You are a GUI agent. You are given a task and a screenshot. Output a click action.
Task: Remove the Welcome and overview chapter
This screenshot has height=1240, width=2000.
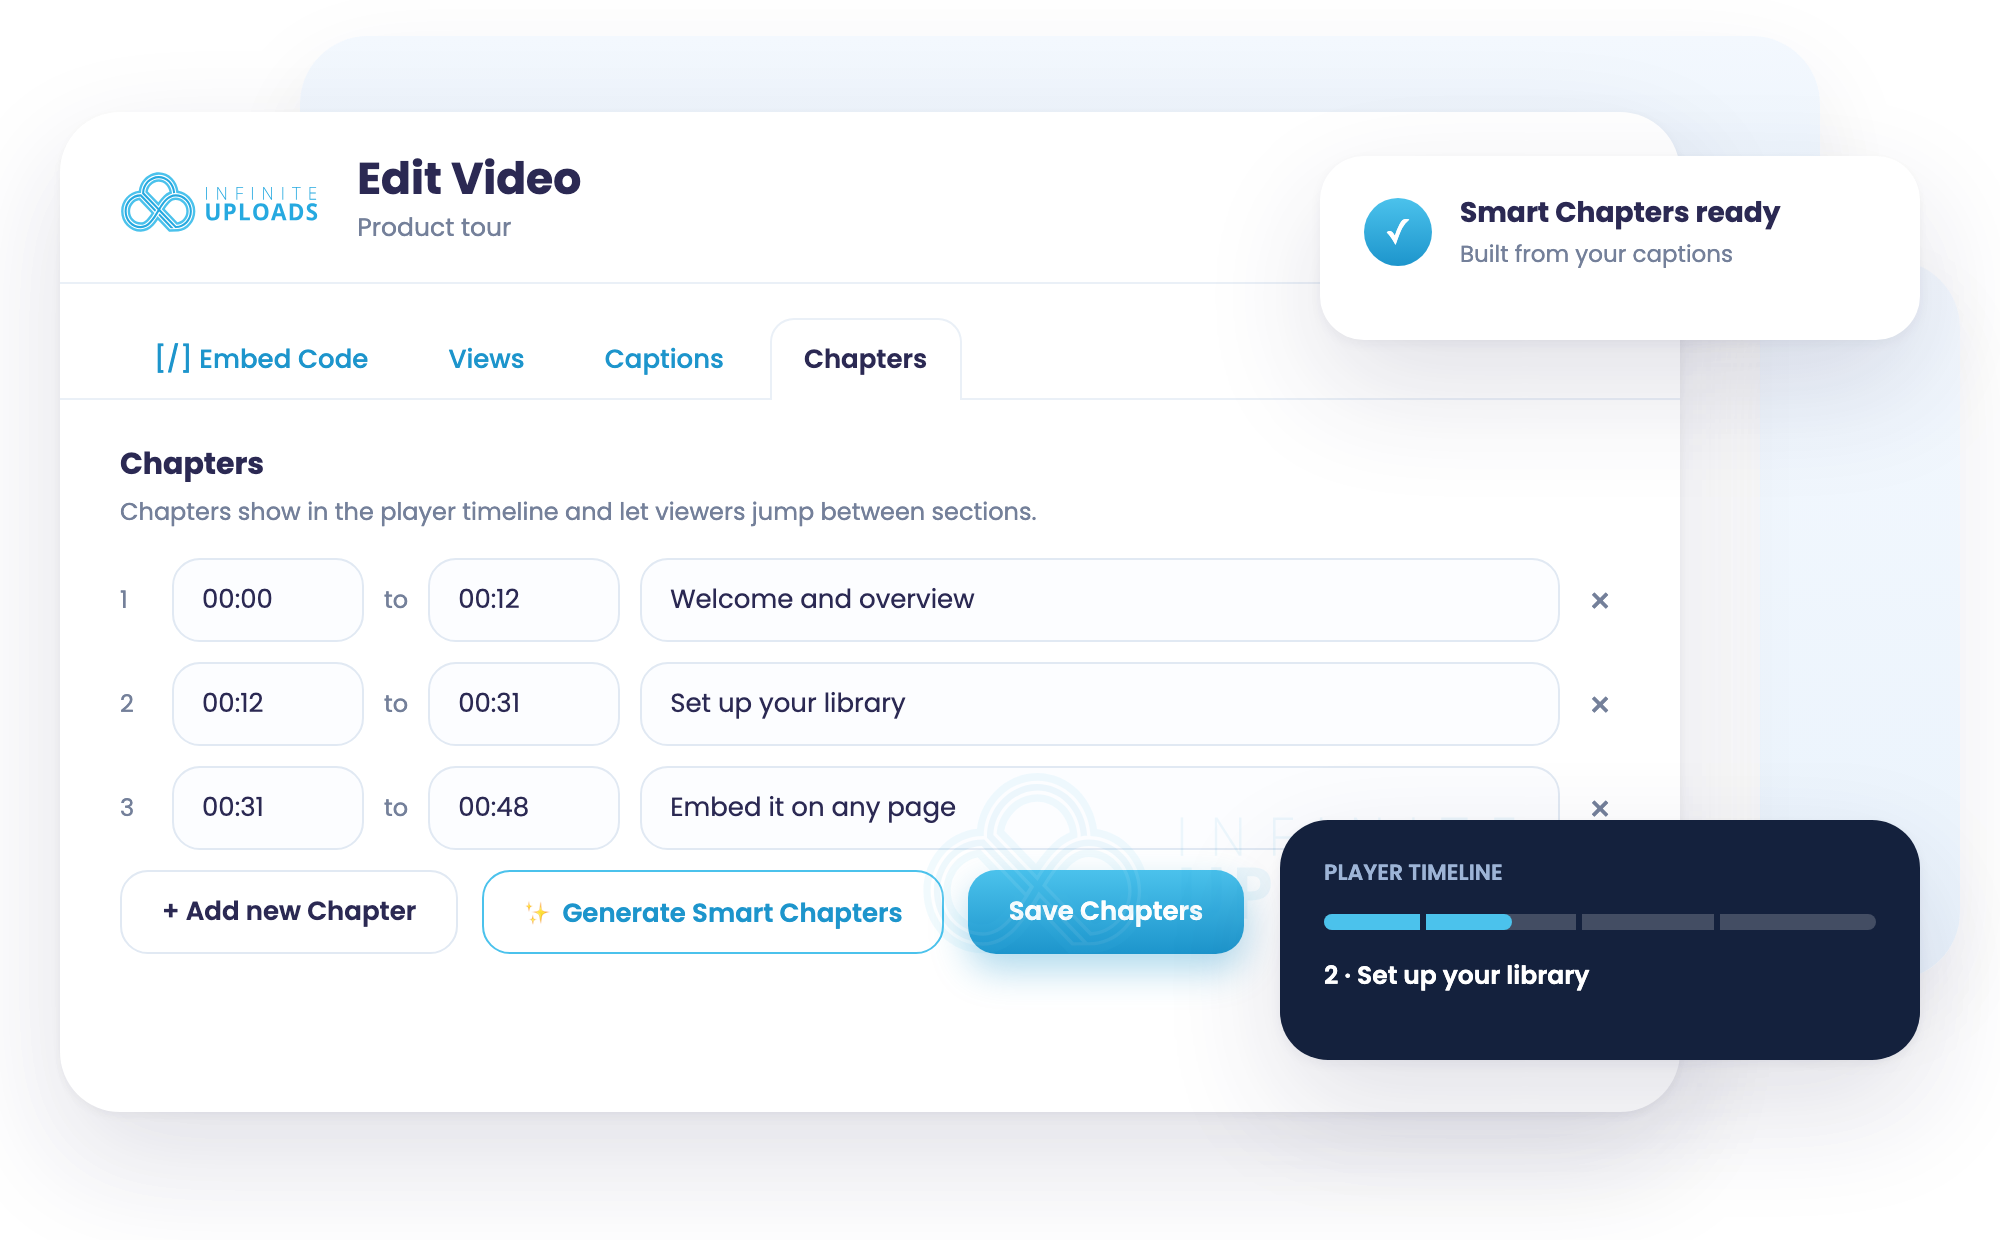1599,600
